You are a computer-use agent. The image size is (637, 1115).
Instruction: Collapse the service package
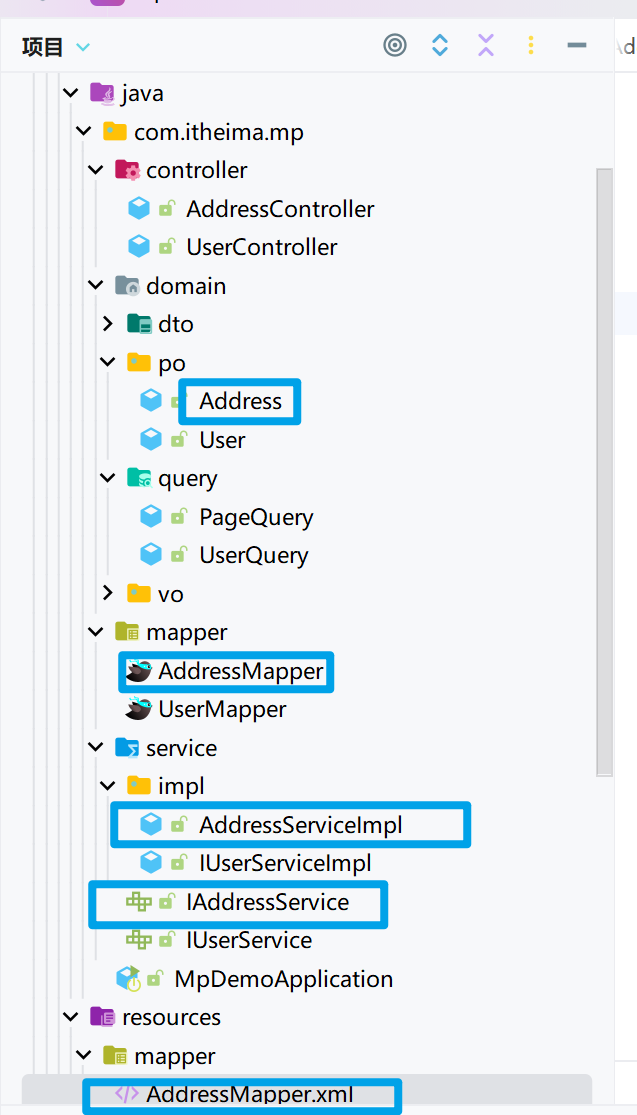96,748
